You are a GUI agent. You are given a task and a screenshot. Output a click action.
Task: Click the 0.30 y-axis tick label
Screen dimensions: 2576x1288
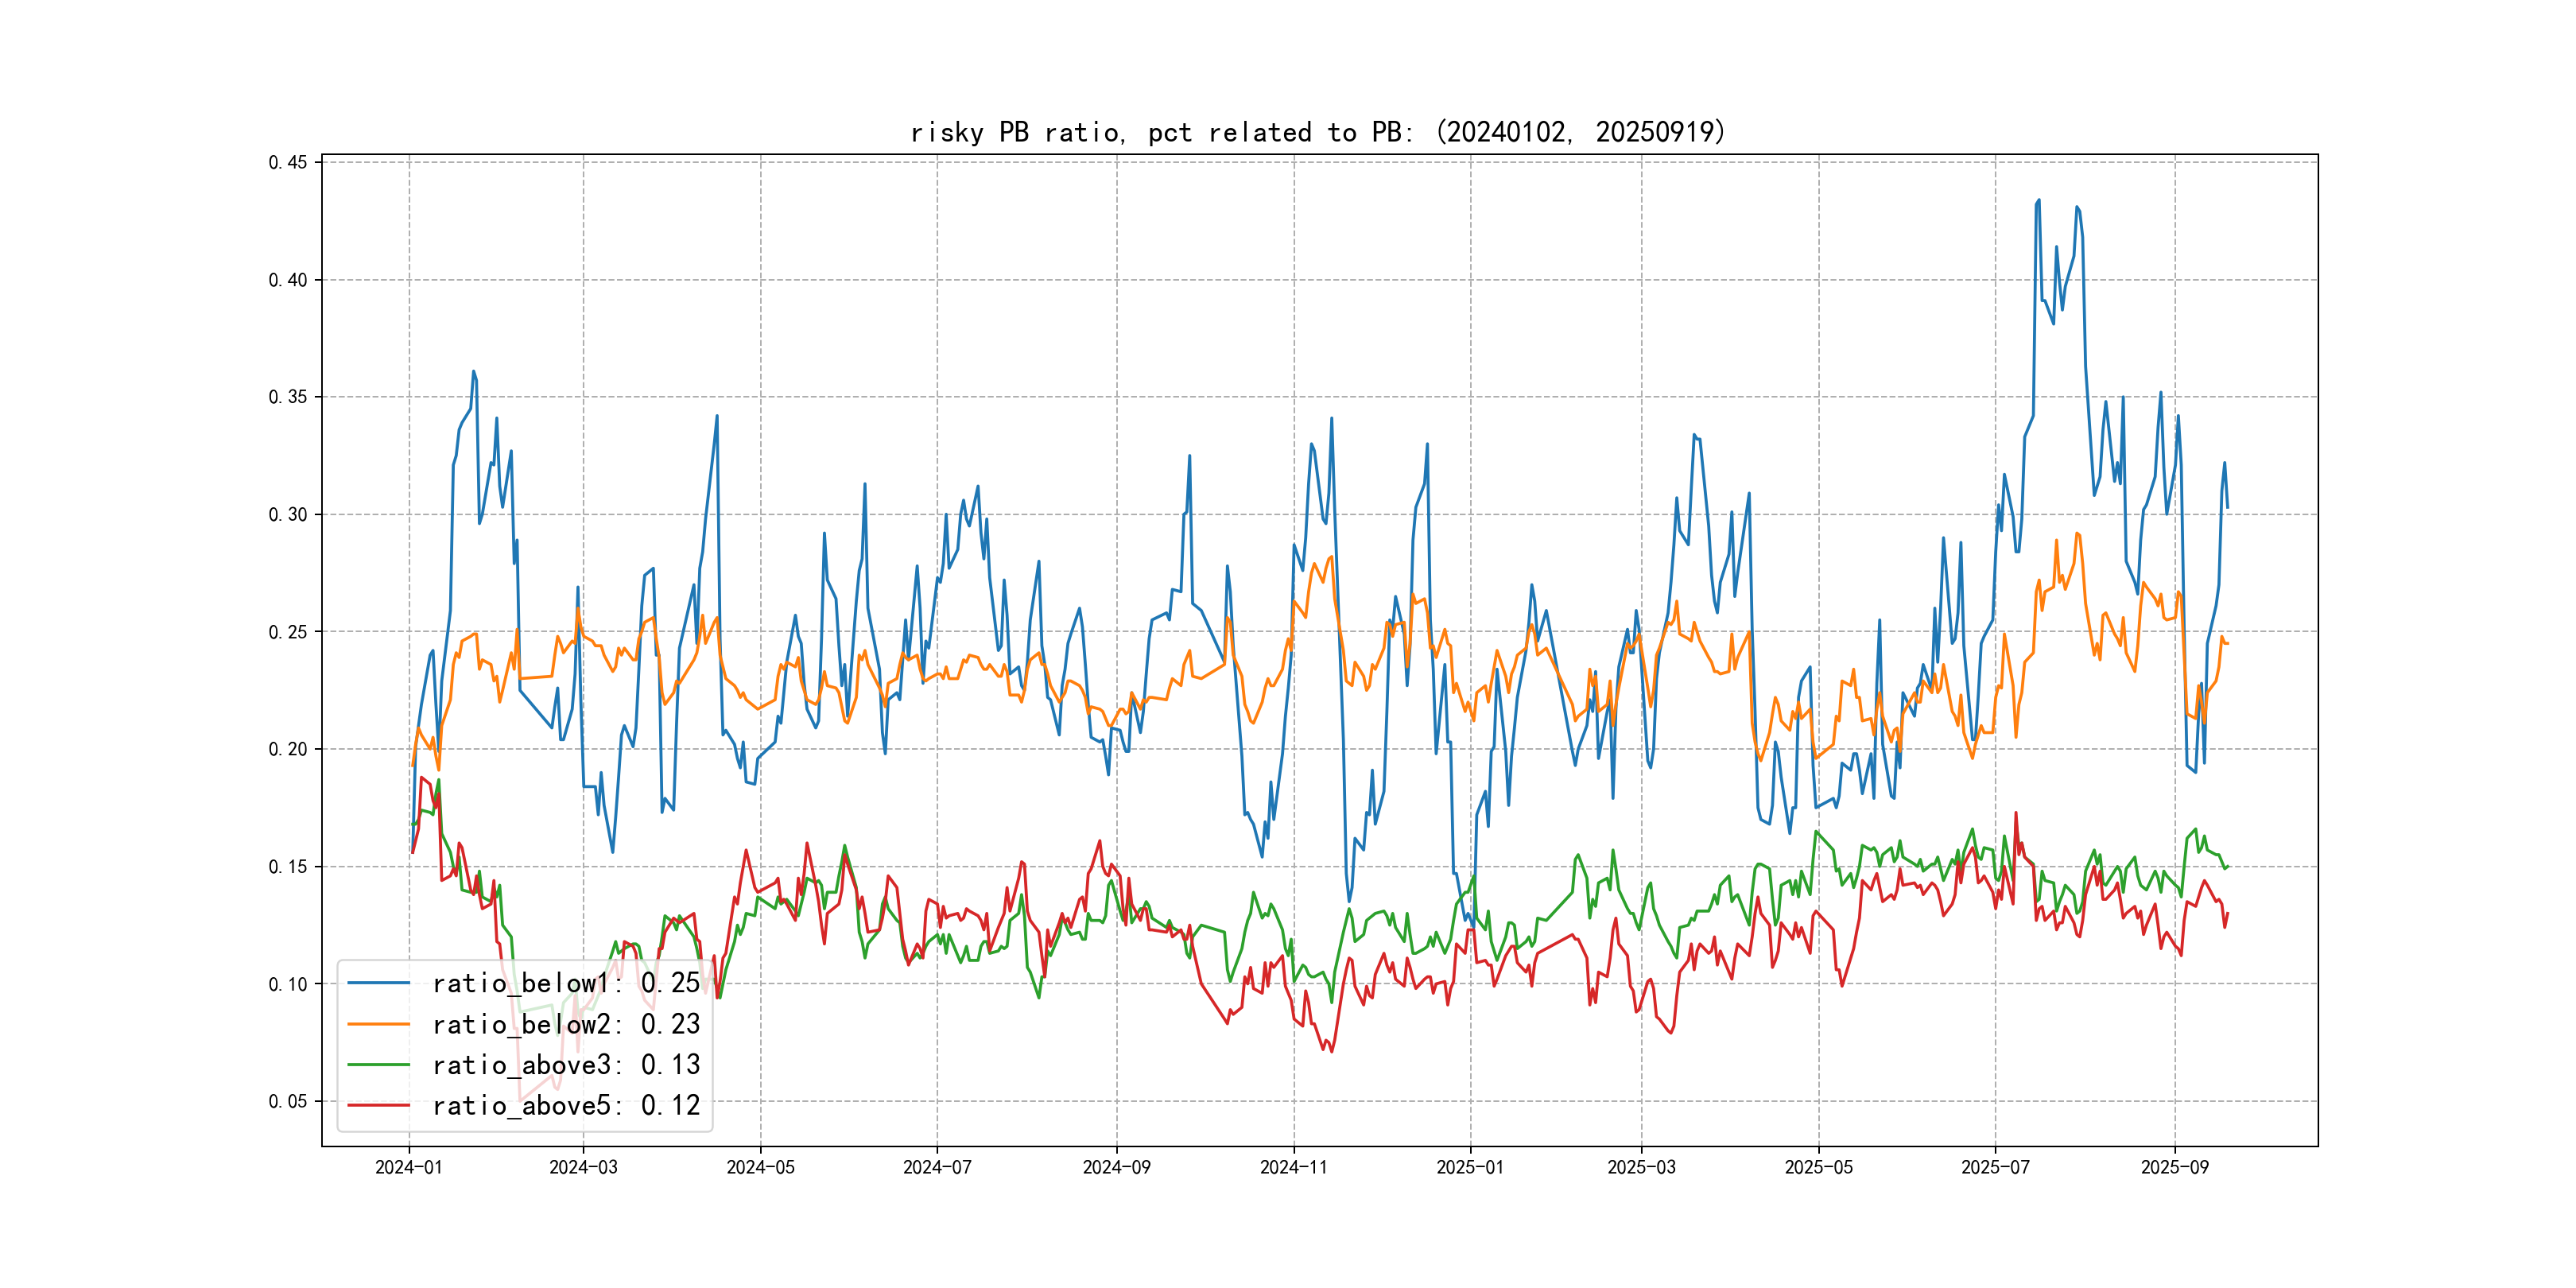point(288,514)
